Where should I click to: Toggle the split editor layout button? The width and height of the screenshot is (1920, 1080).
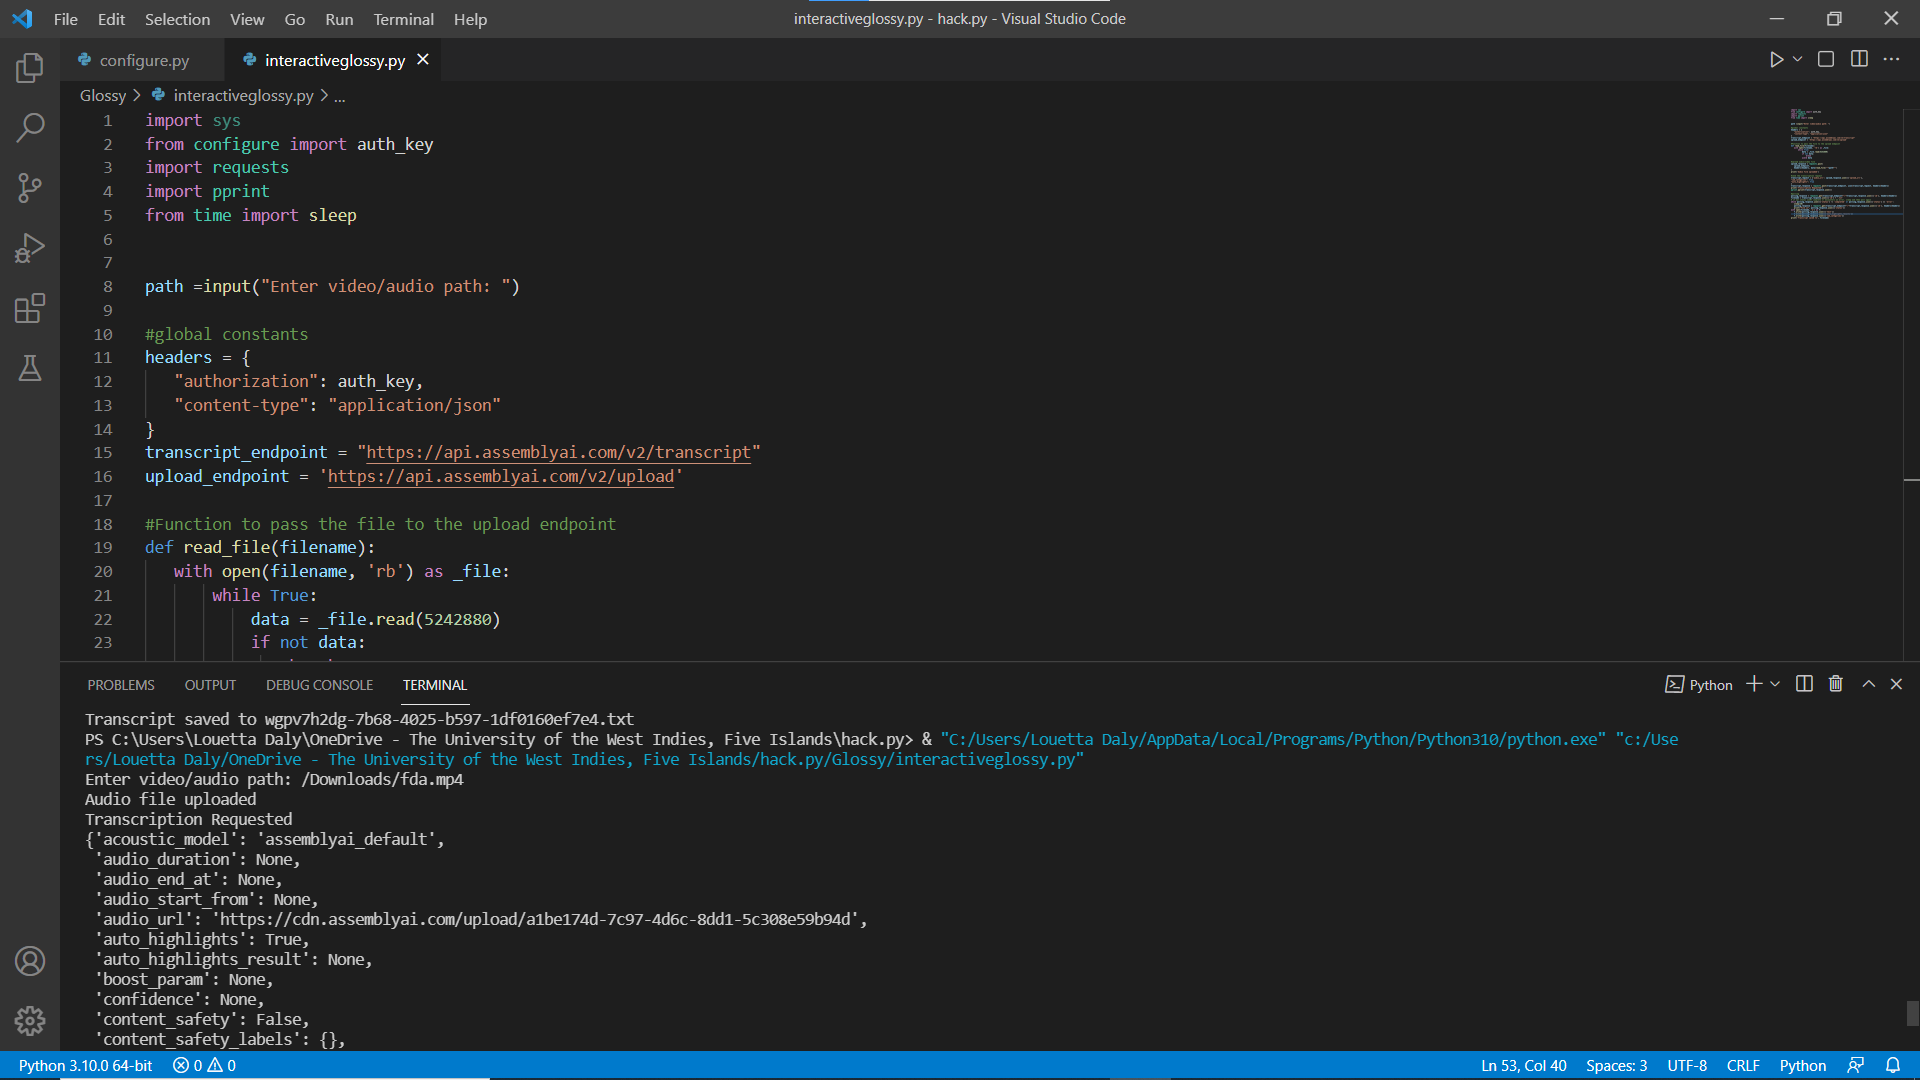click(x=1859, y=60)
